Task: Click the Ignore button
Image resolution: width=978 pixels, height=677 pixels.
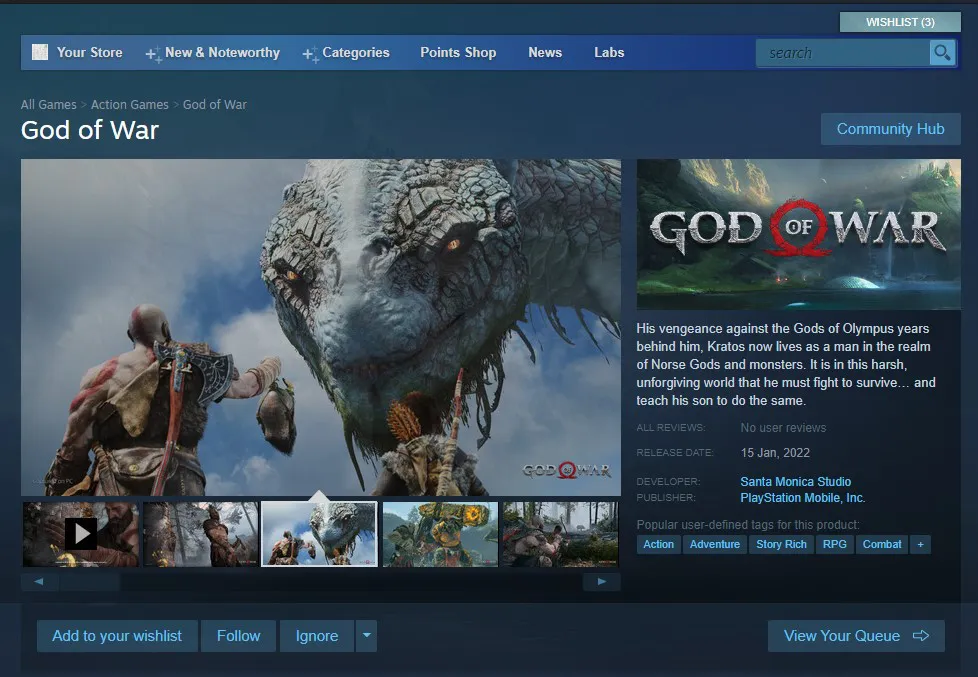Action: [317, 635]
